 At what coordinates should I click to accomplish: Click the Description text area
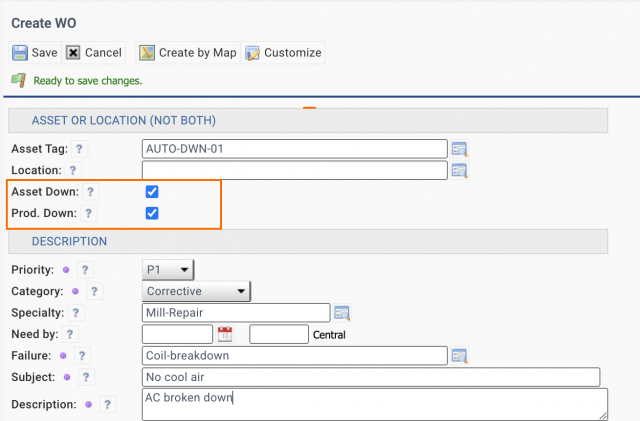375,404
